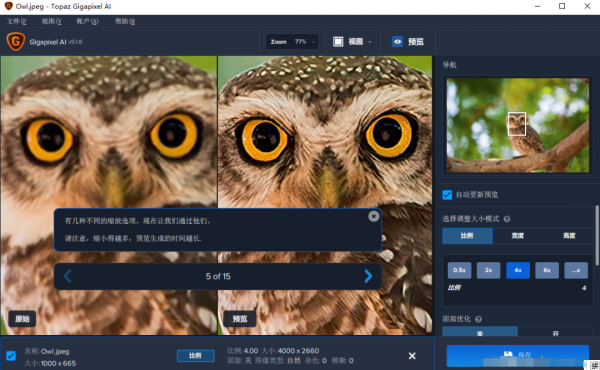Click the split-view layout icon
600x370 pixels.
(x=338, y=42)
